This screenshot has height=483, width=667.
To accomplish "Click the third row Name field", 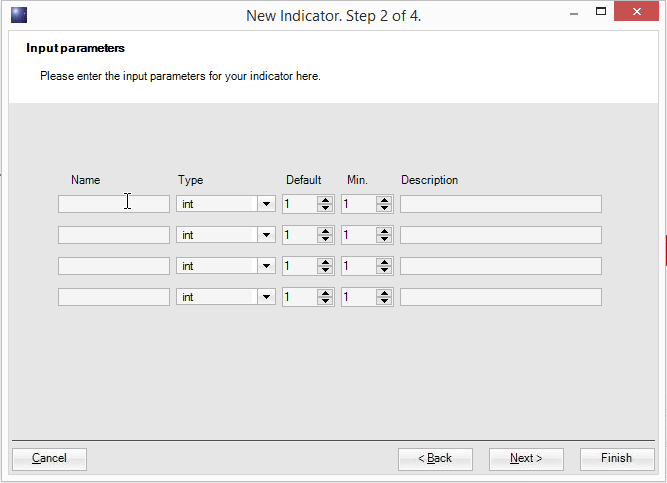I will coord(114,266).
